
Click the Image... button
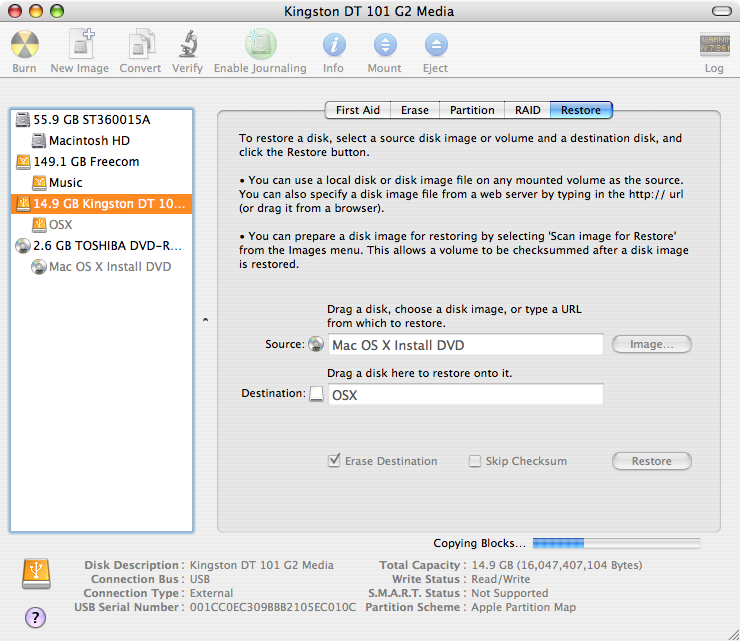point(652,344)
